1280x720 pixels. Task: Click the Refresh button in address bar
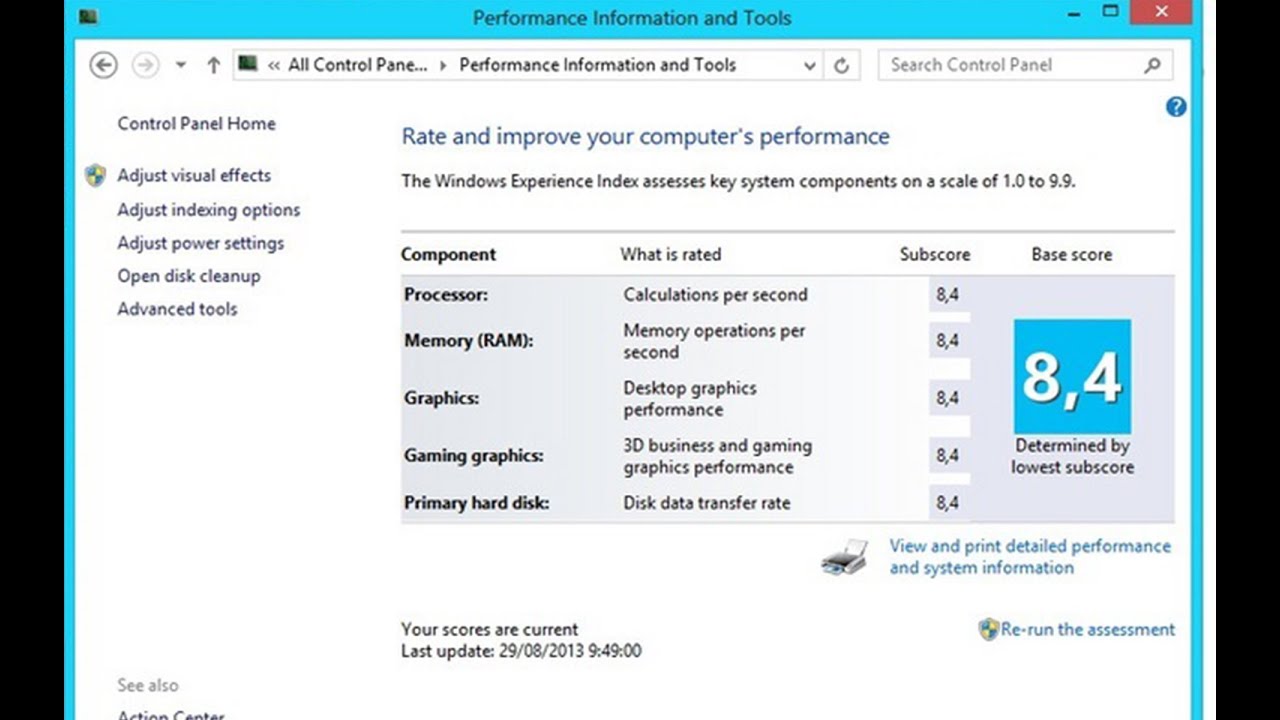click(842, 65)
